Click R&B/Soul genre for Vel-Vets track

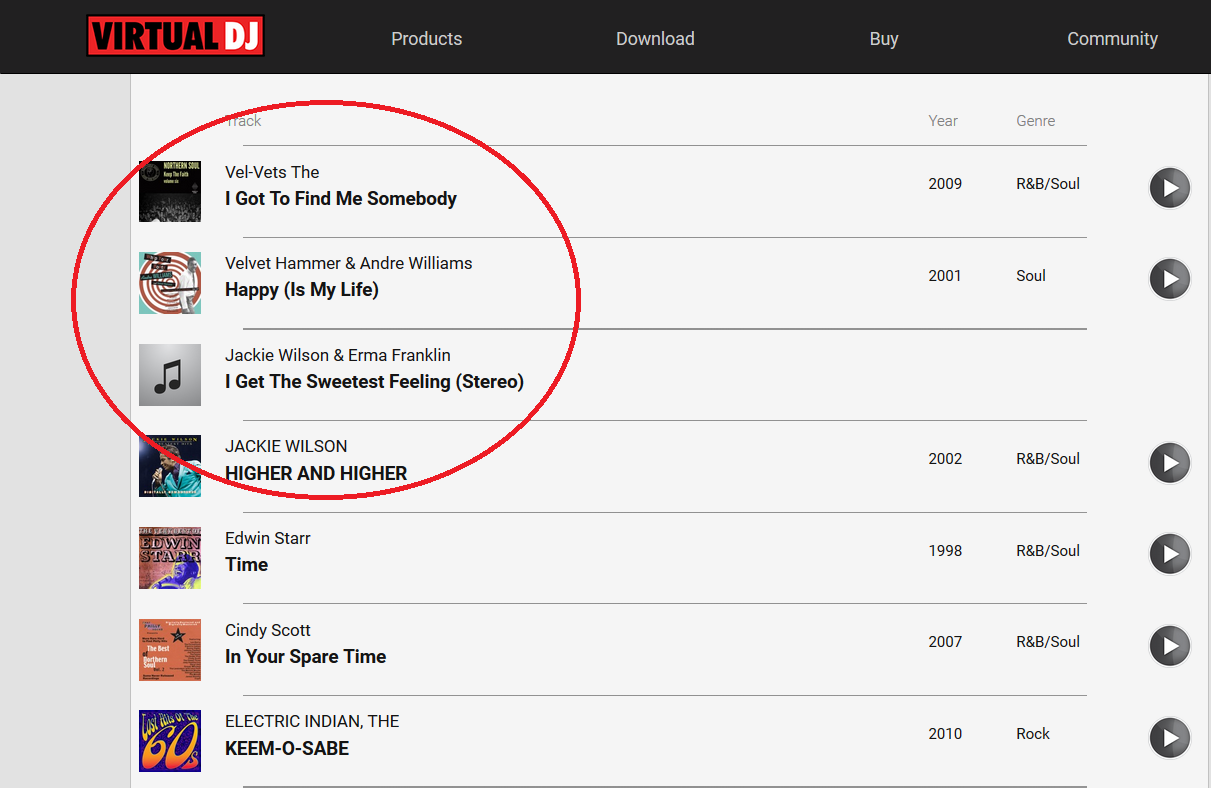tap(1048, 184)
